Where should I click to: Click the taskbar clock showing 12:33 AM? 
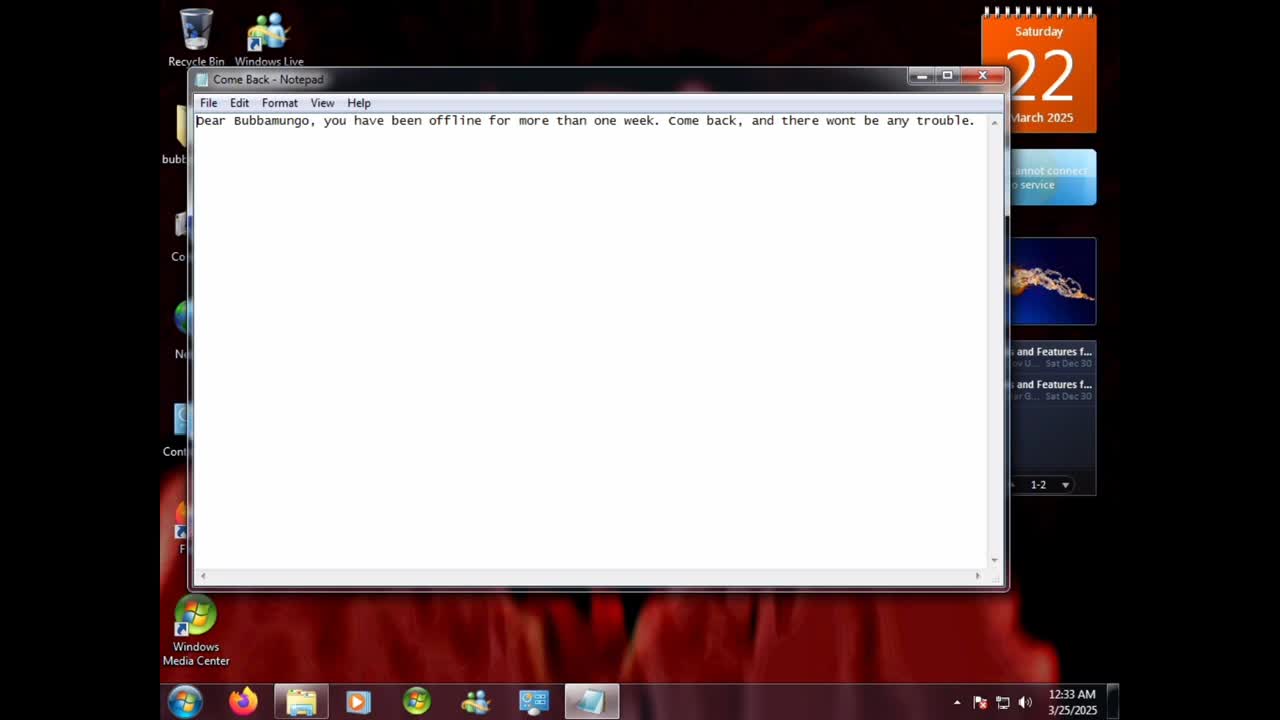point(1072,702)
